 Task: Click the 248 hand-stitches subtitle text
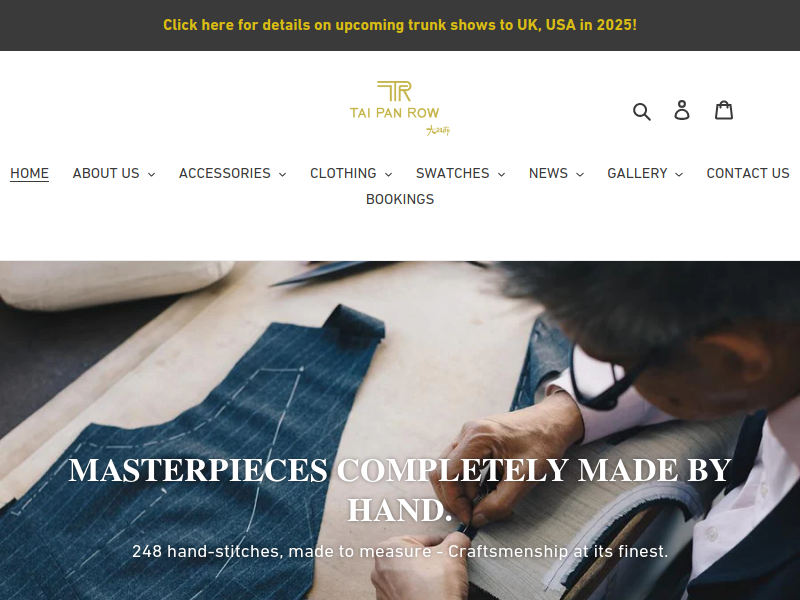[x=400, y=552]
